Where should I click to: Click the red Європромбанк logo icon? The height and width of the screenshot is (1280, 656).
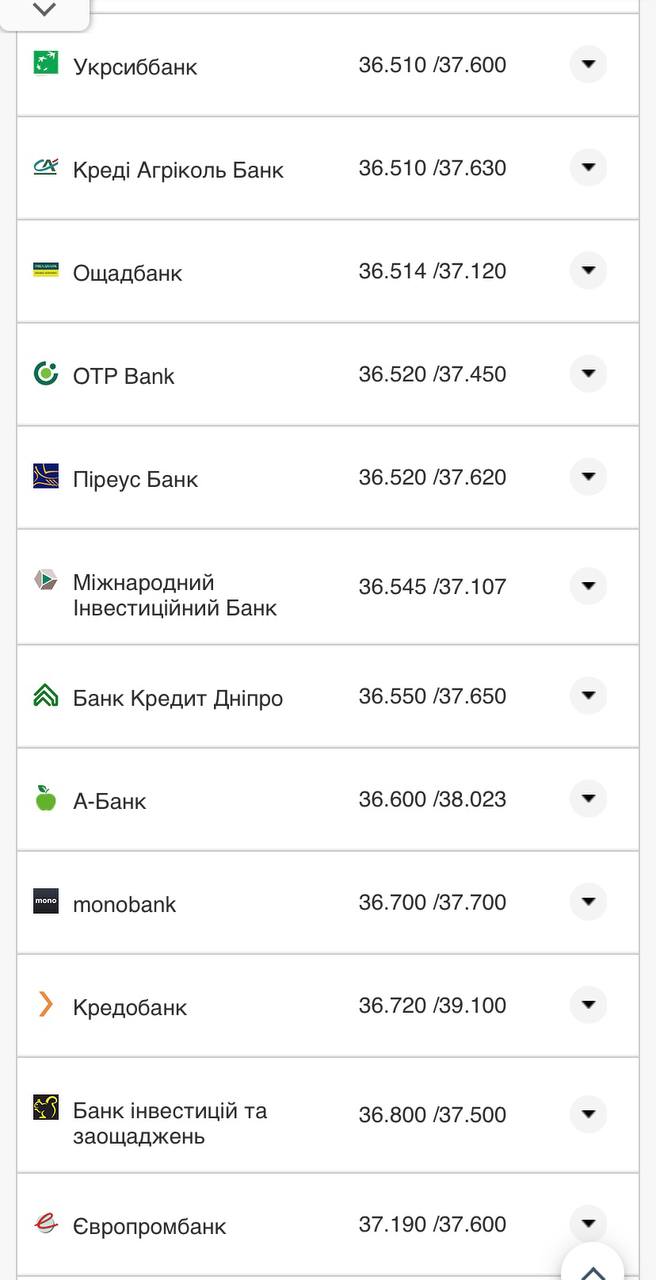[x=45, y=1222]
